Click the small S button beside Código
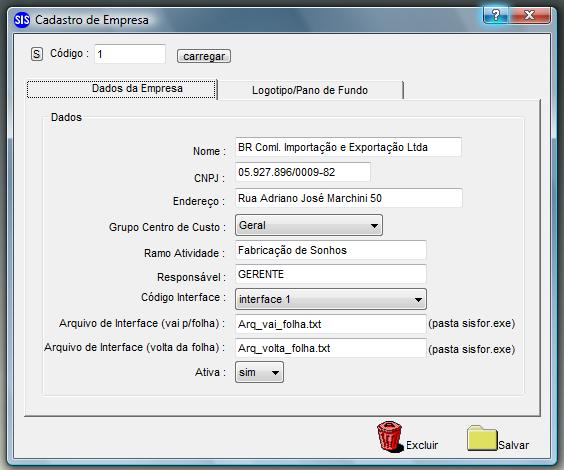The image size is (564, 470). (x=37, y=54)
